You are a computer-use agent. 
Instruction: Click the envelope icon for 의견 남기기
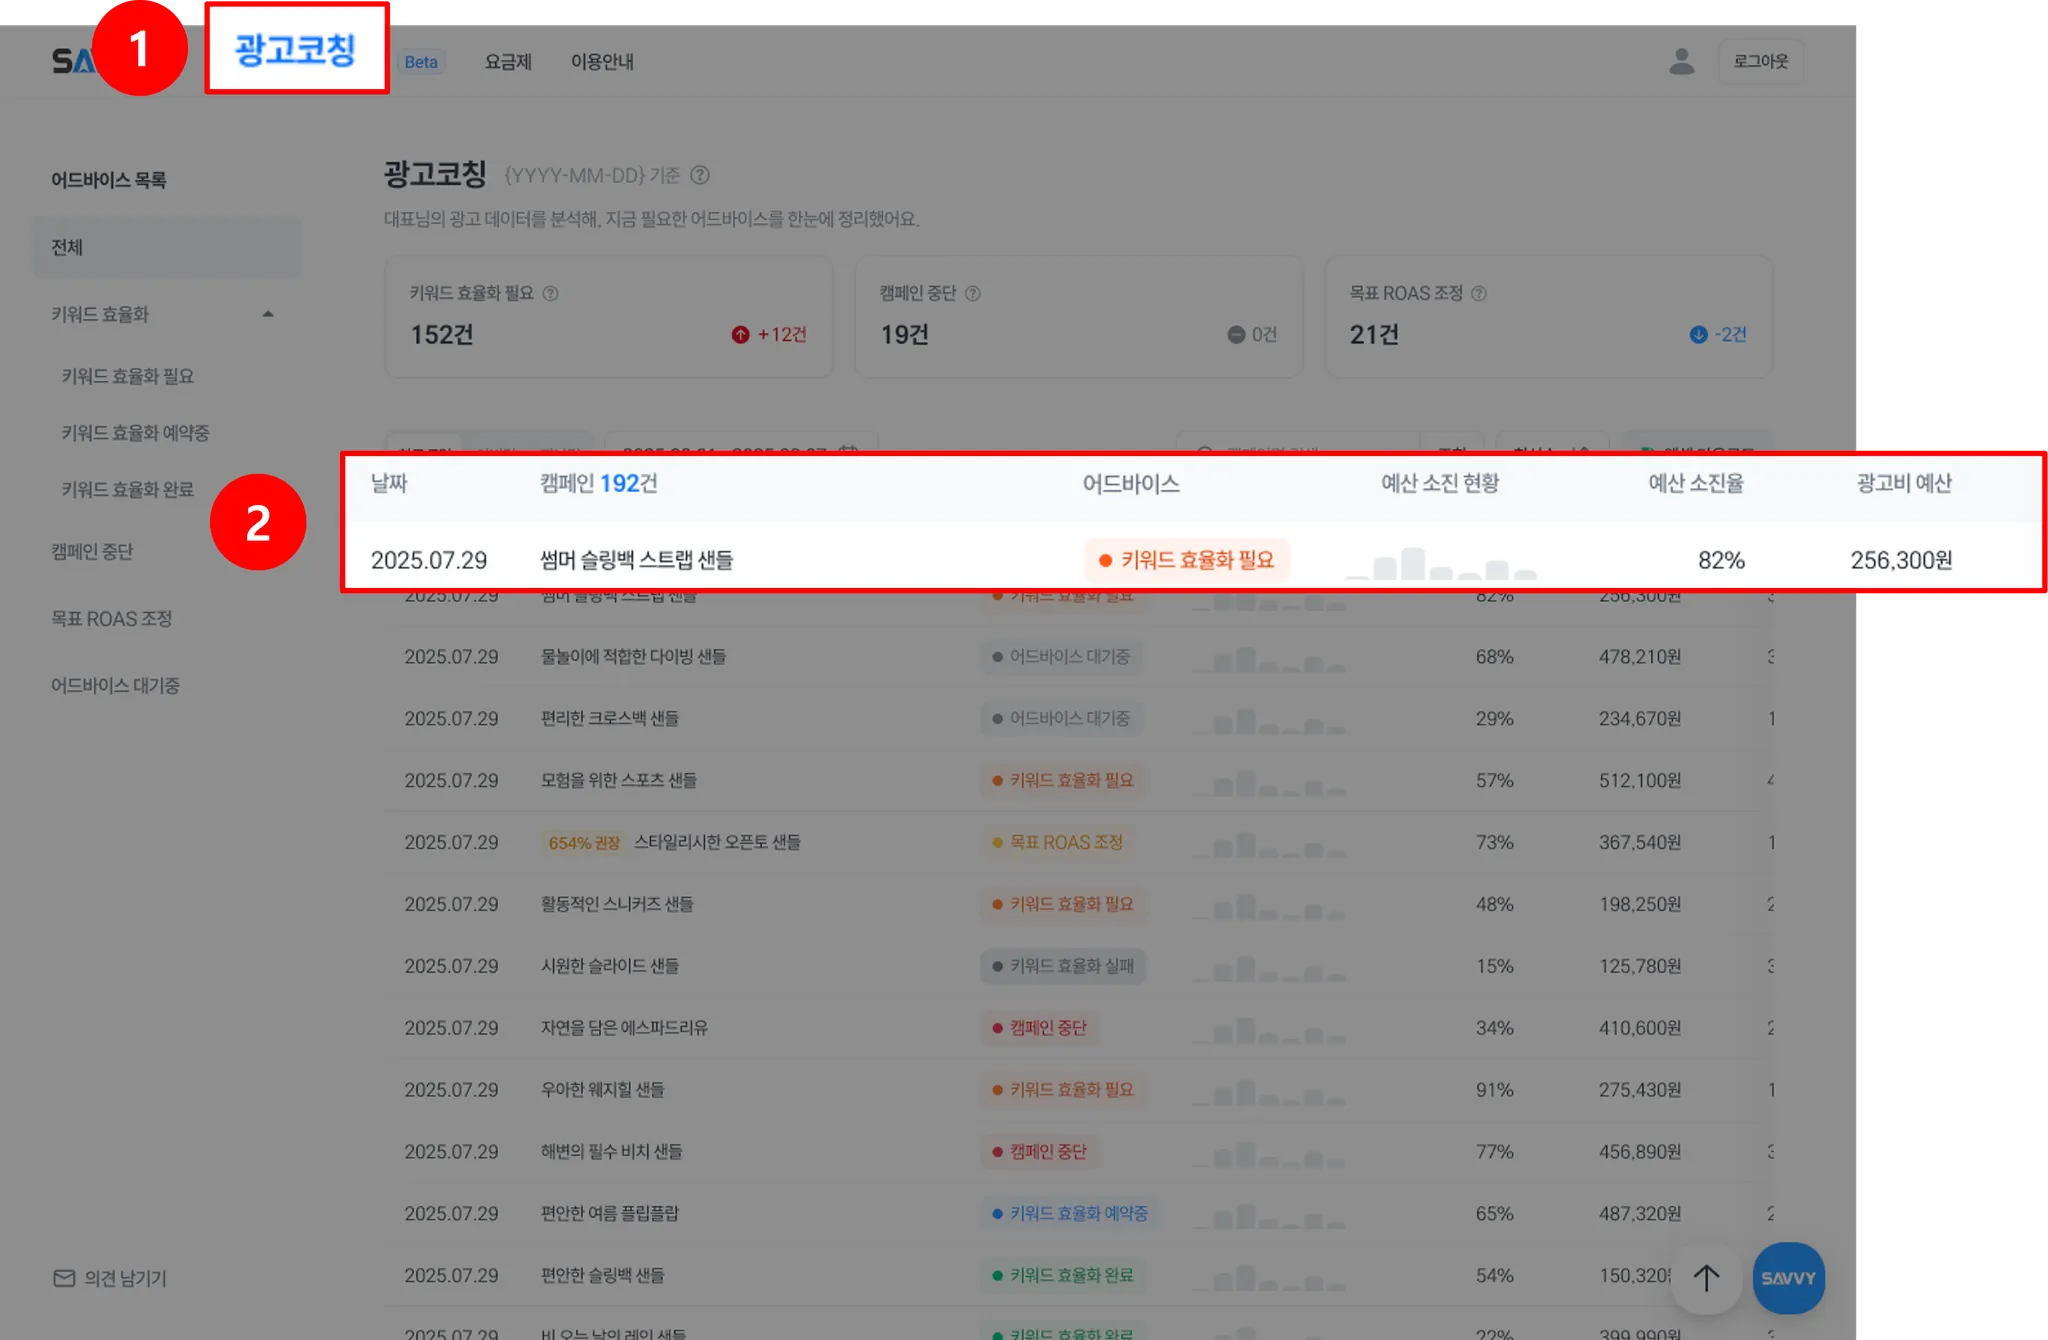tap(64, 1278)
